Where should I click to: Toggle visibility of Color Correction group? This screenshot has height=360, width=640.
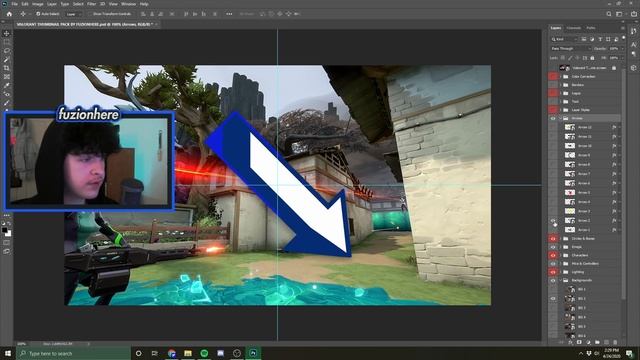553,76
